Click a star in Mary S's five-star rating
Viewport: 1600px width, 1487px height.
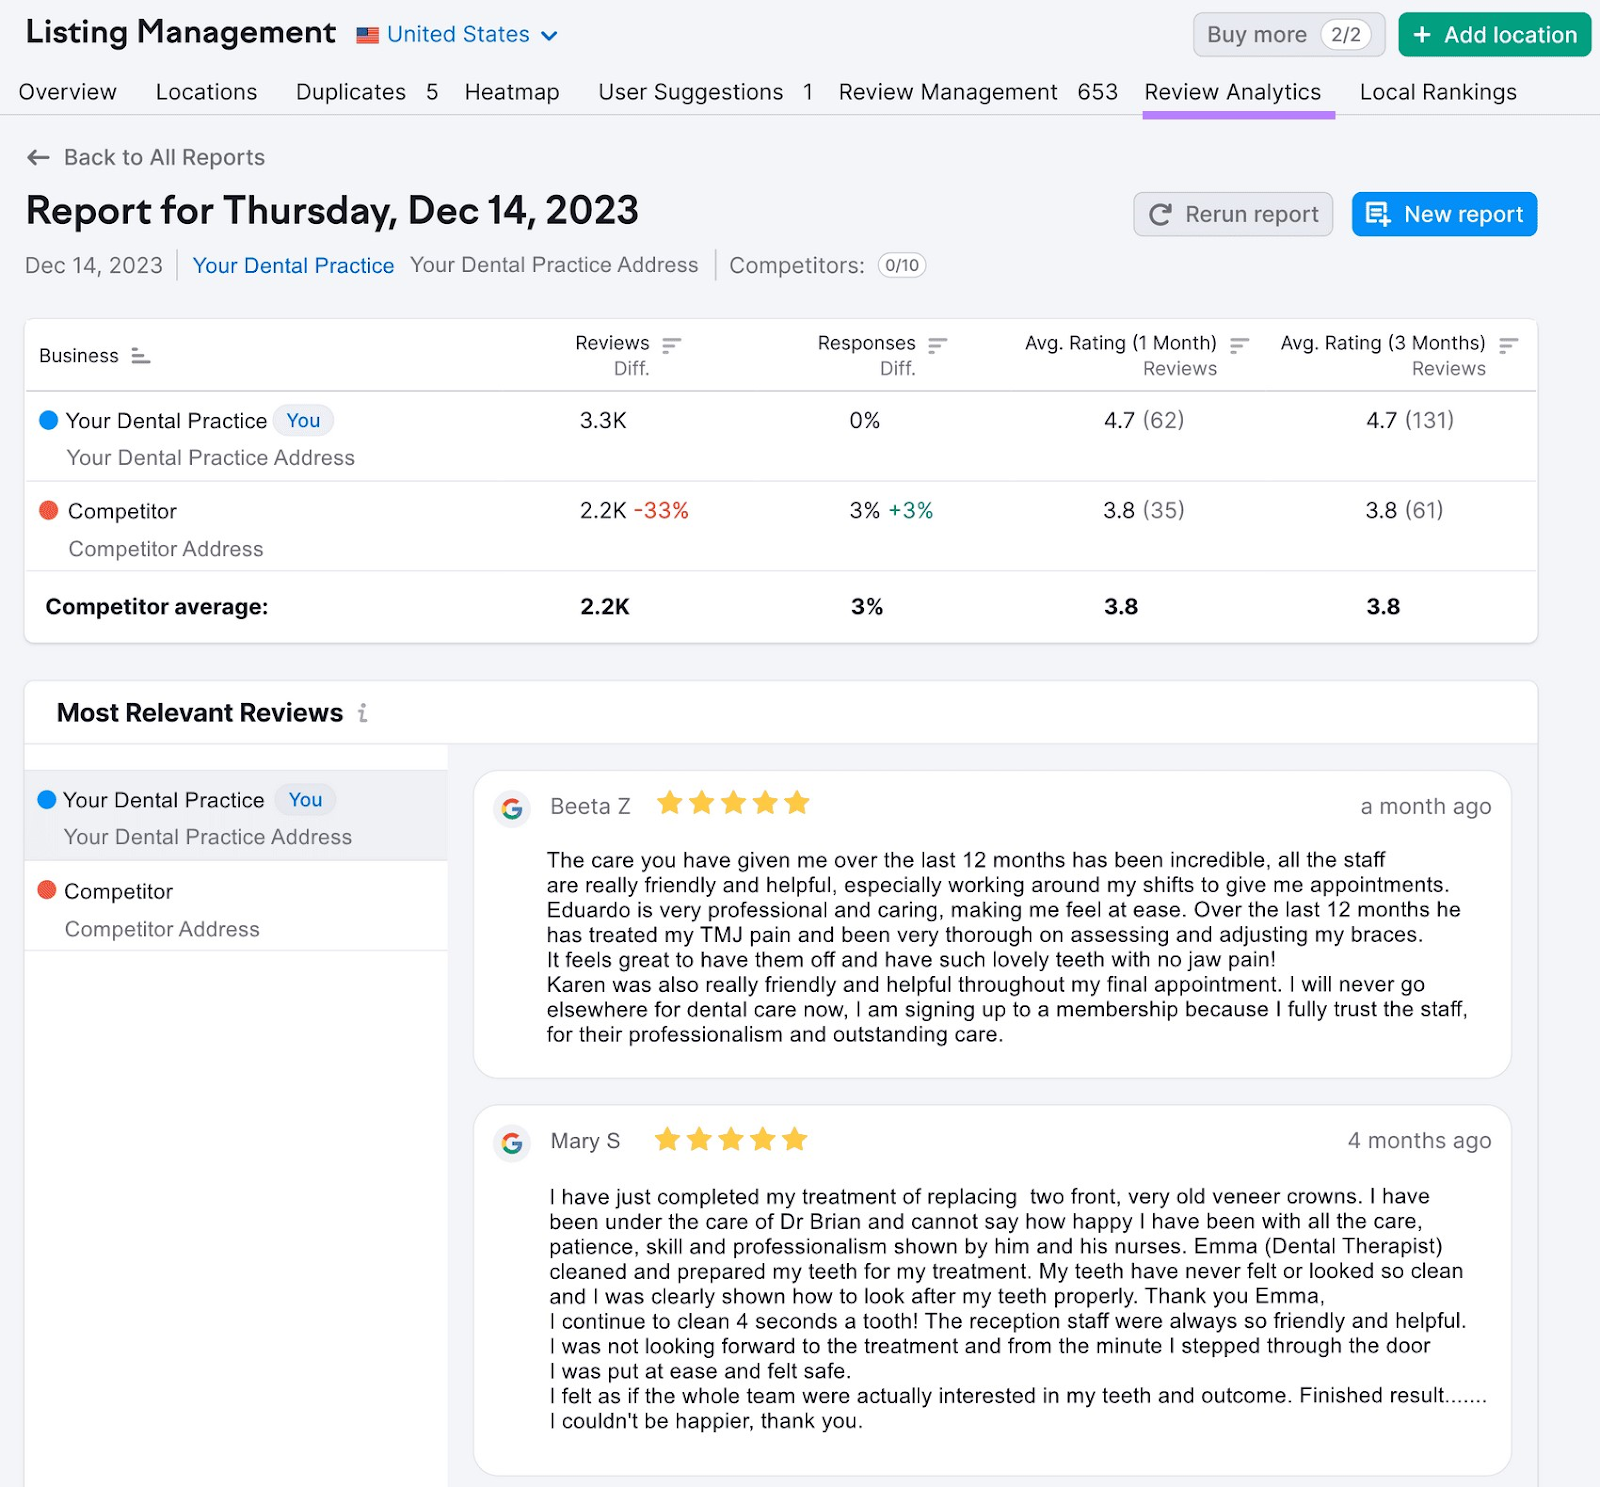coord(729,1139)
